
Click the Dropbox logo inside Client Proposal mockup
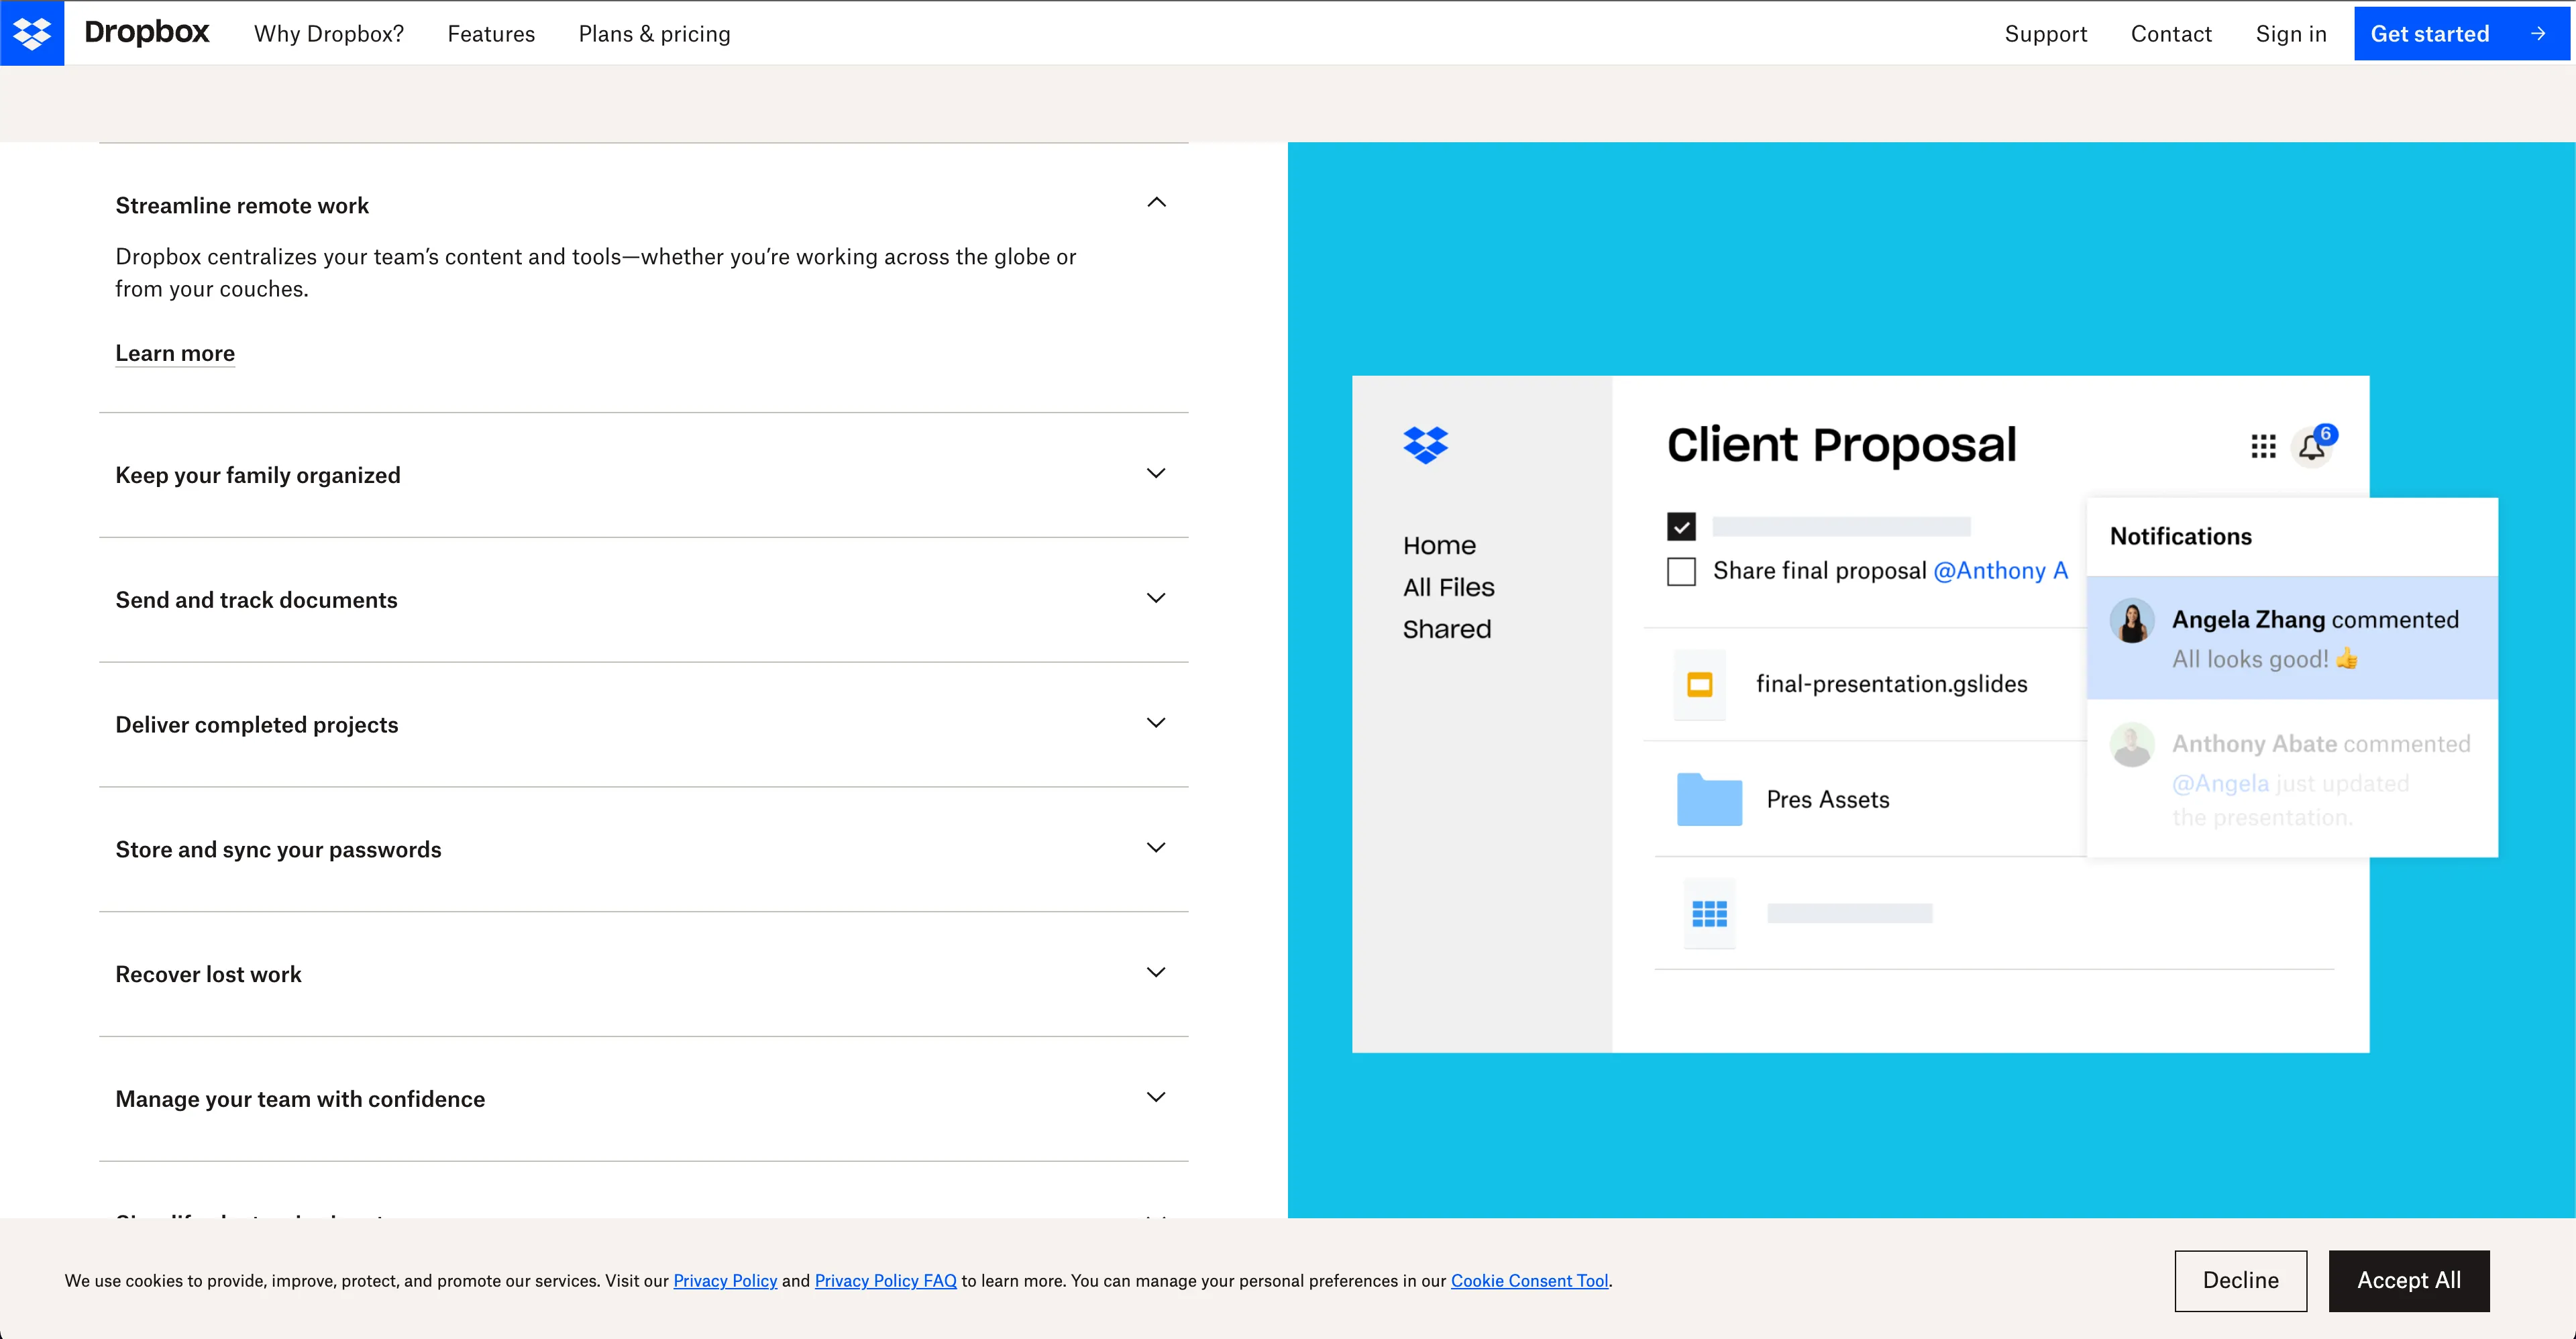pyautogui.click(x=1425, y=445)
